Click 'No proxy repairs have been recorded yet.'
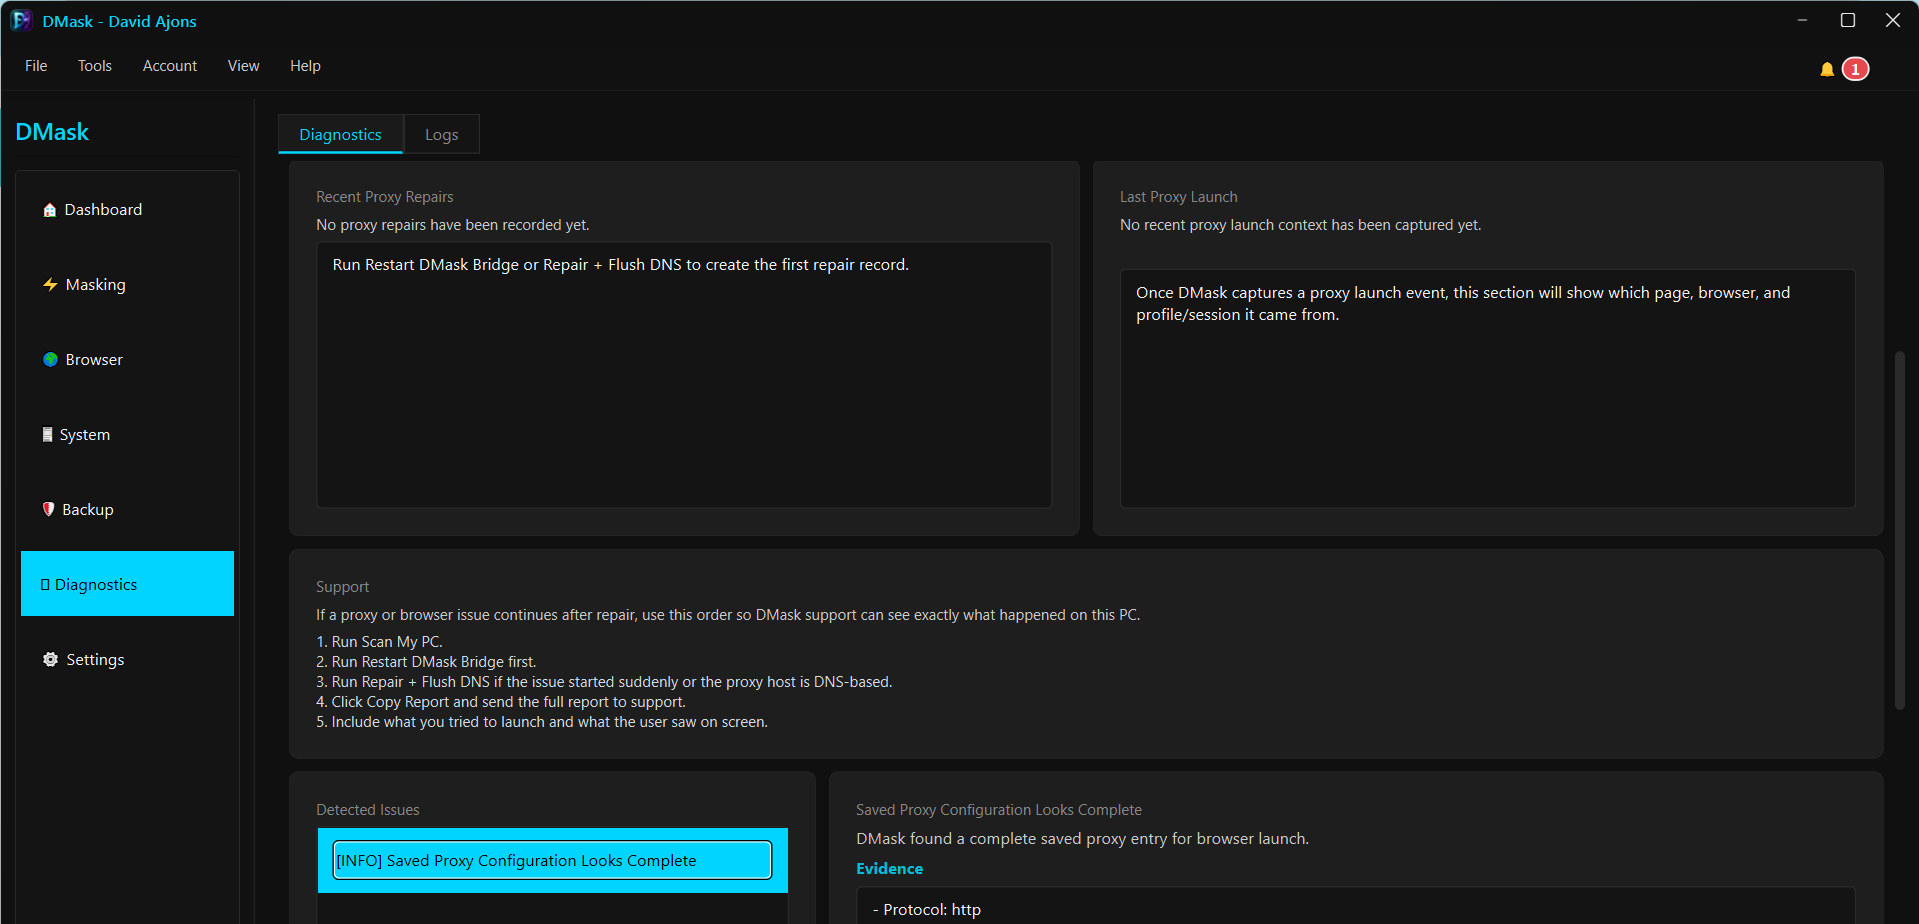Screen dimensions: 1919x924 pos(453,225)
